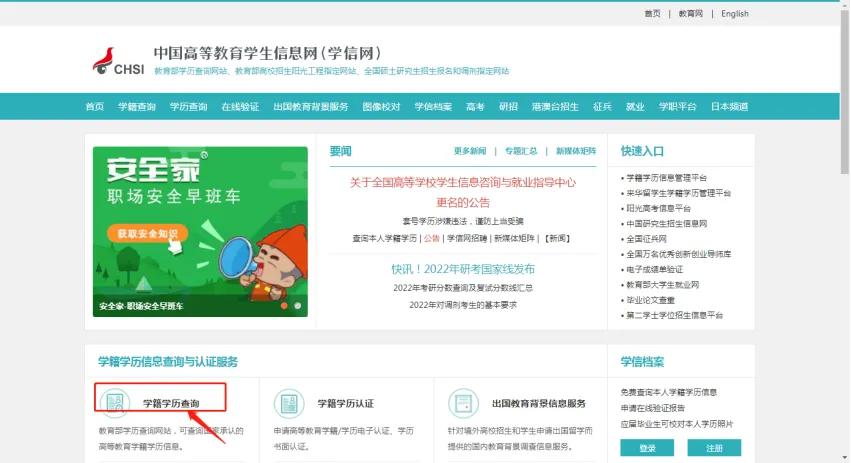Open 学信档案 in the navigation bar

(x=433, y=106)
